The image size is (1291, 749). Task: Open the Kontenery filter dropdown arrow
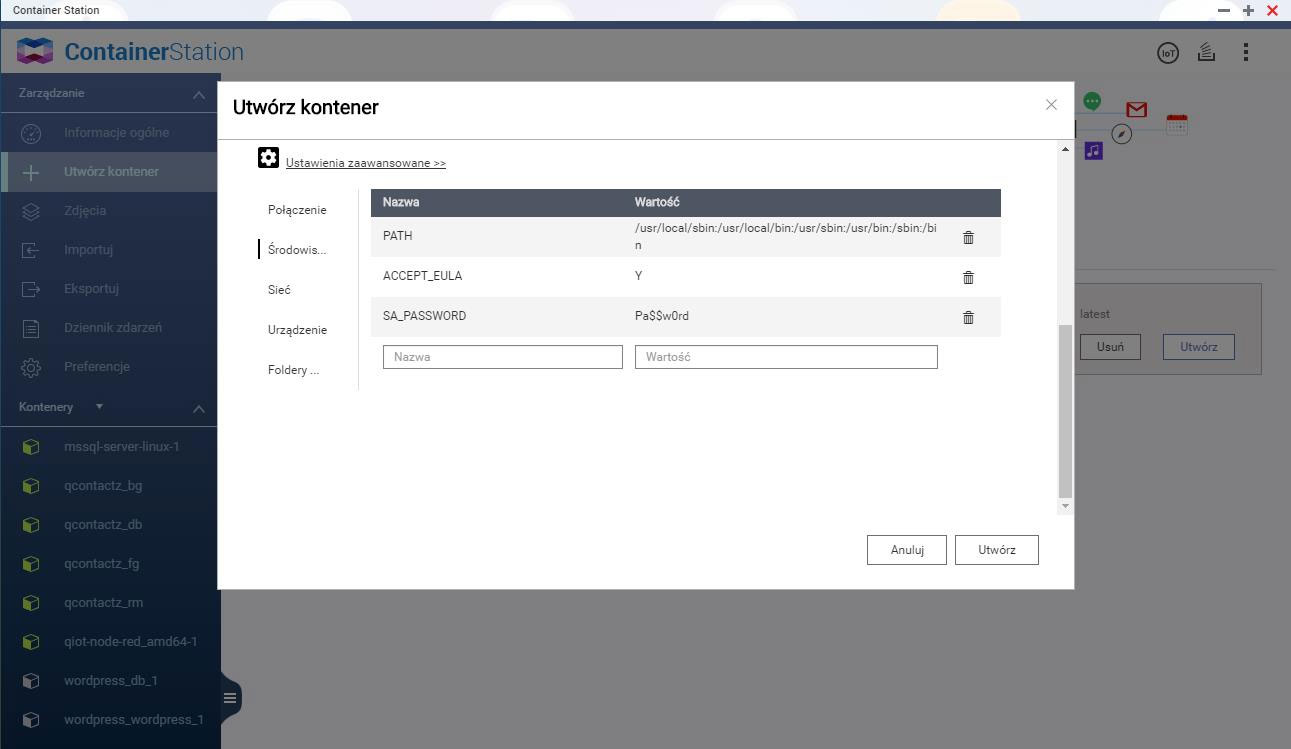coord(99,407)
